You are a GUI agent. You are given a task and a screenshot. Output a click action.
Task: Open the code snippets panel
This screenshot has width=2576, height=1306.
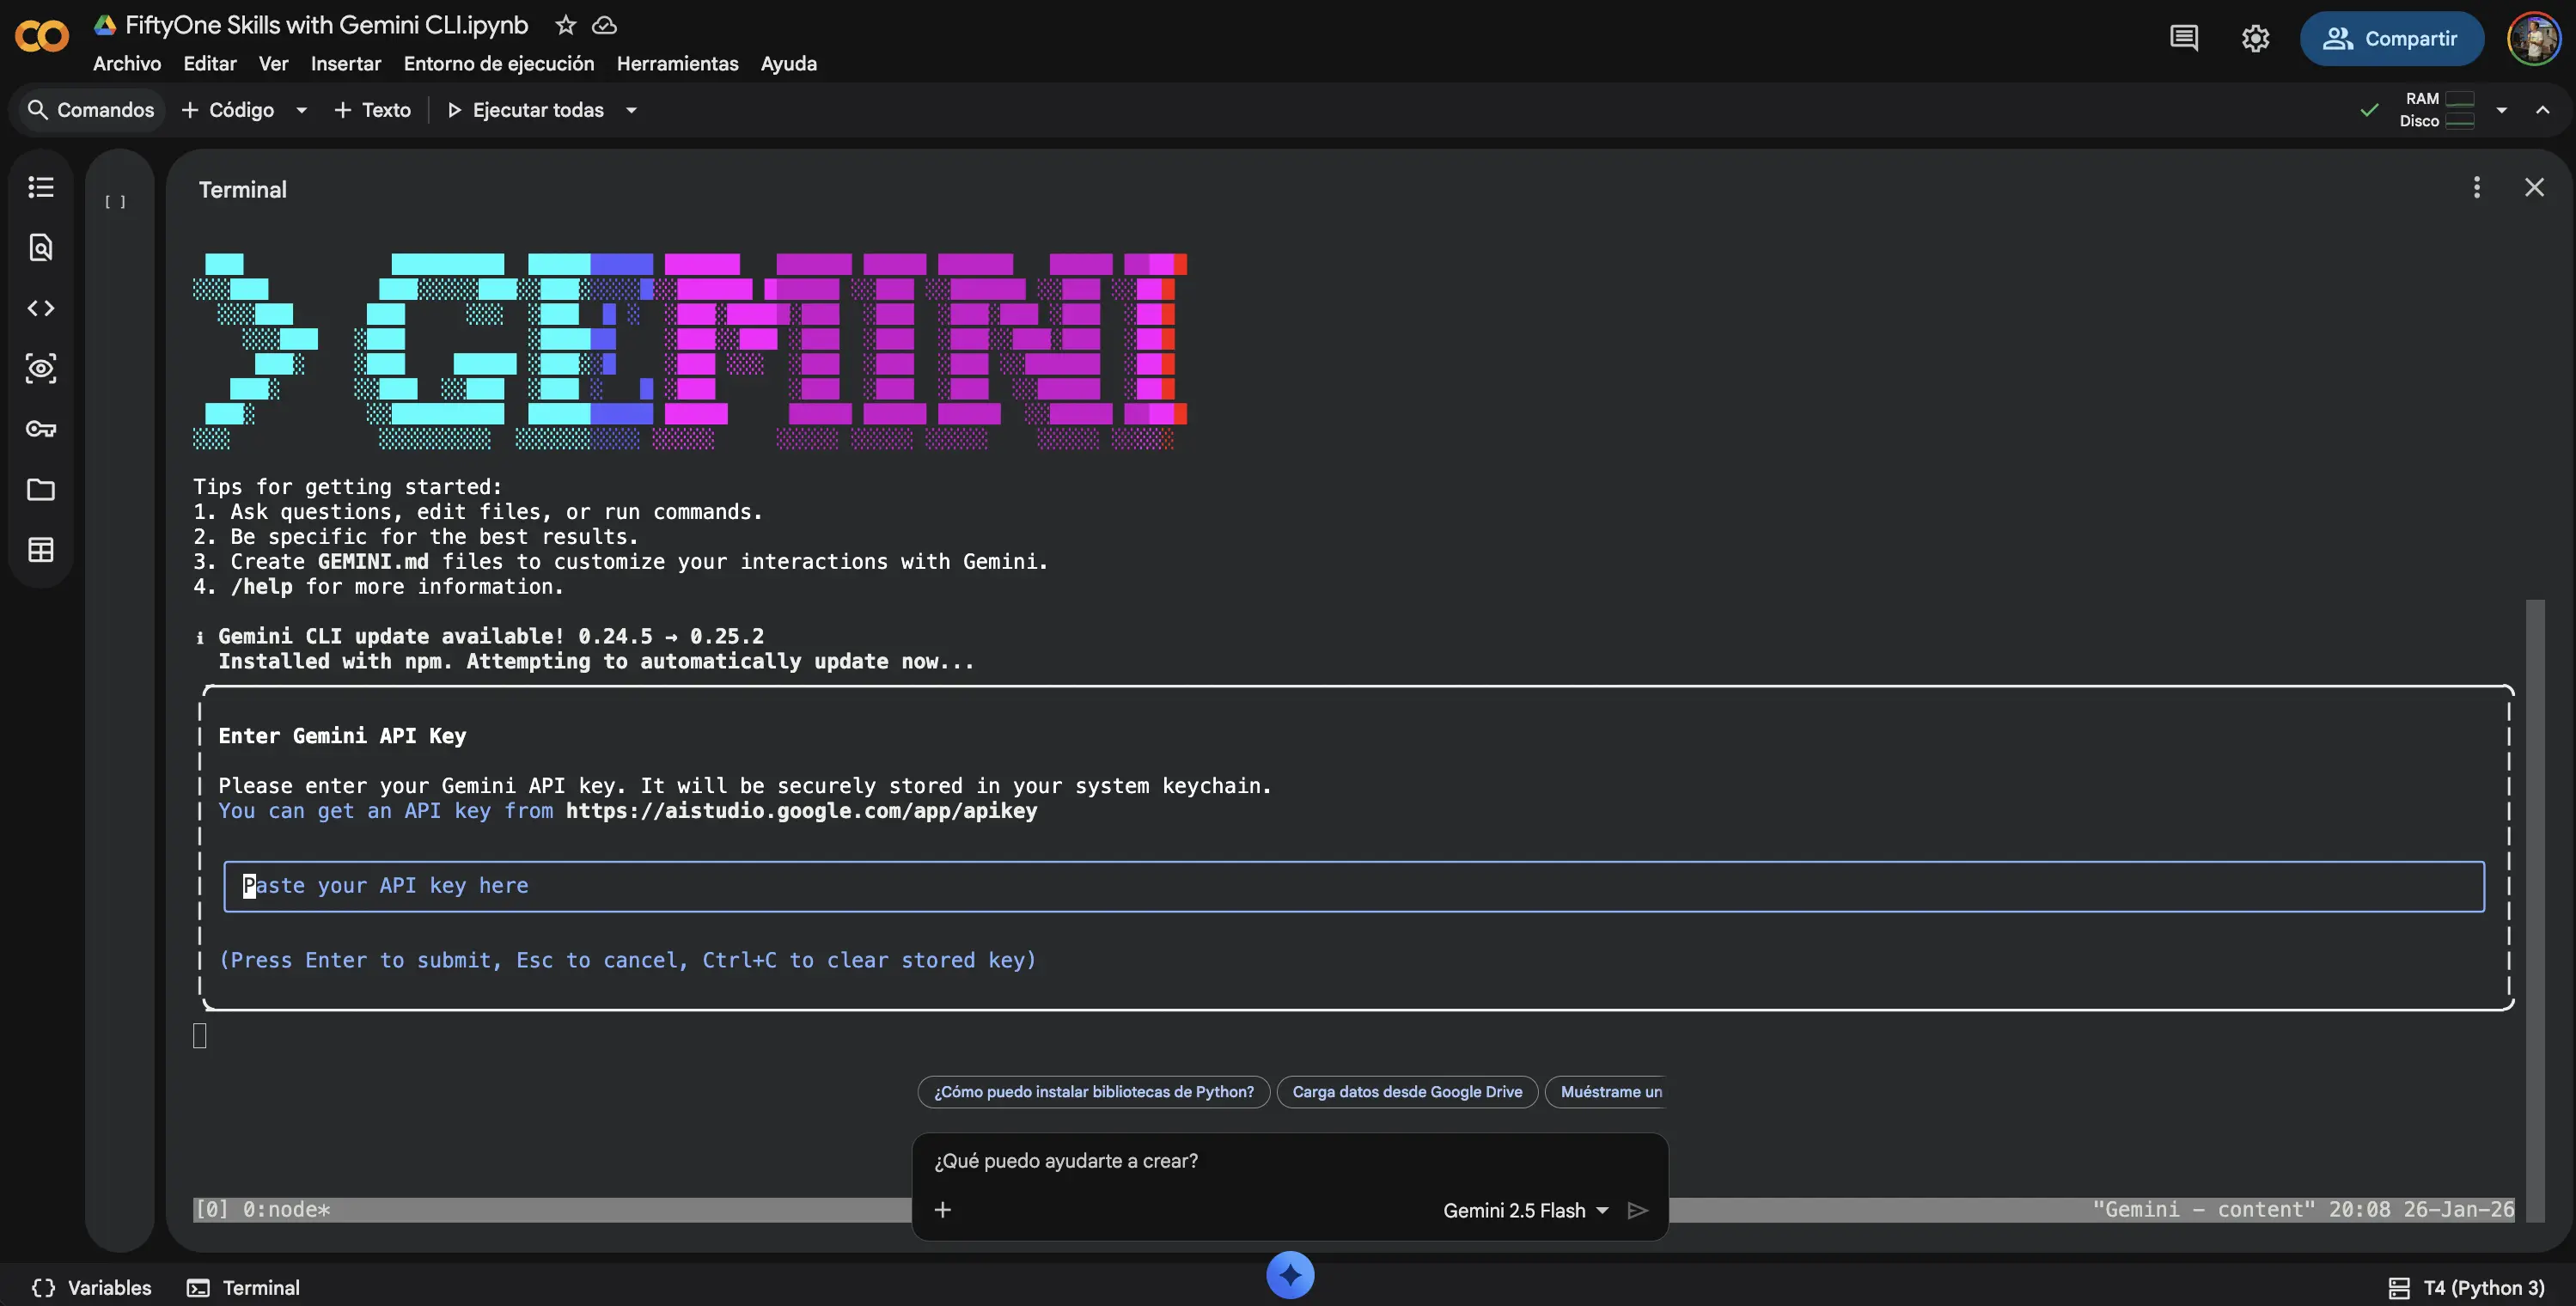click(41, 308)
